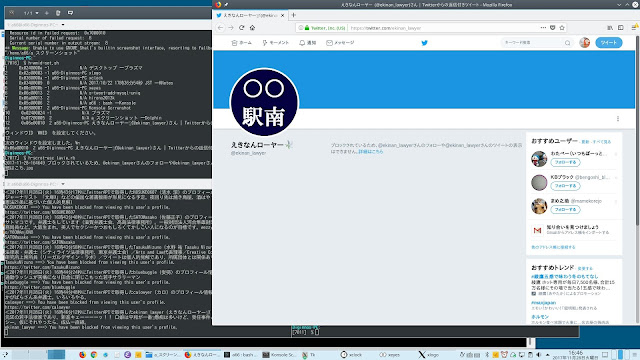The image size is (640, 360).
Task: Switch to a66 : bash taskbar entry
Action: click(241, 355)
